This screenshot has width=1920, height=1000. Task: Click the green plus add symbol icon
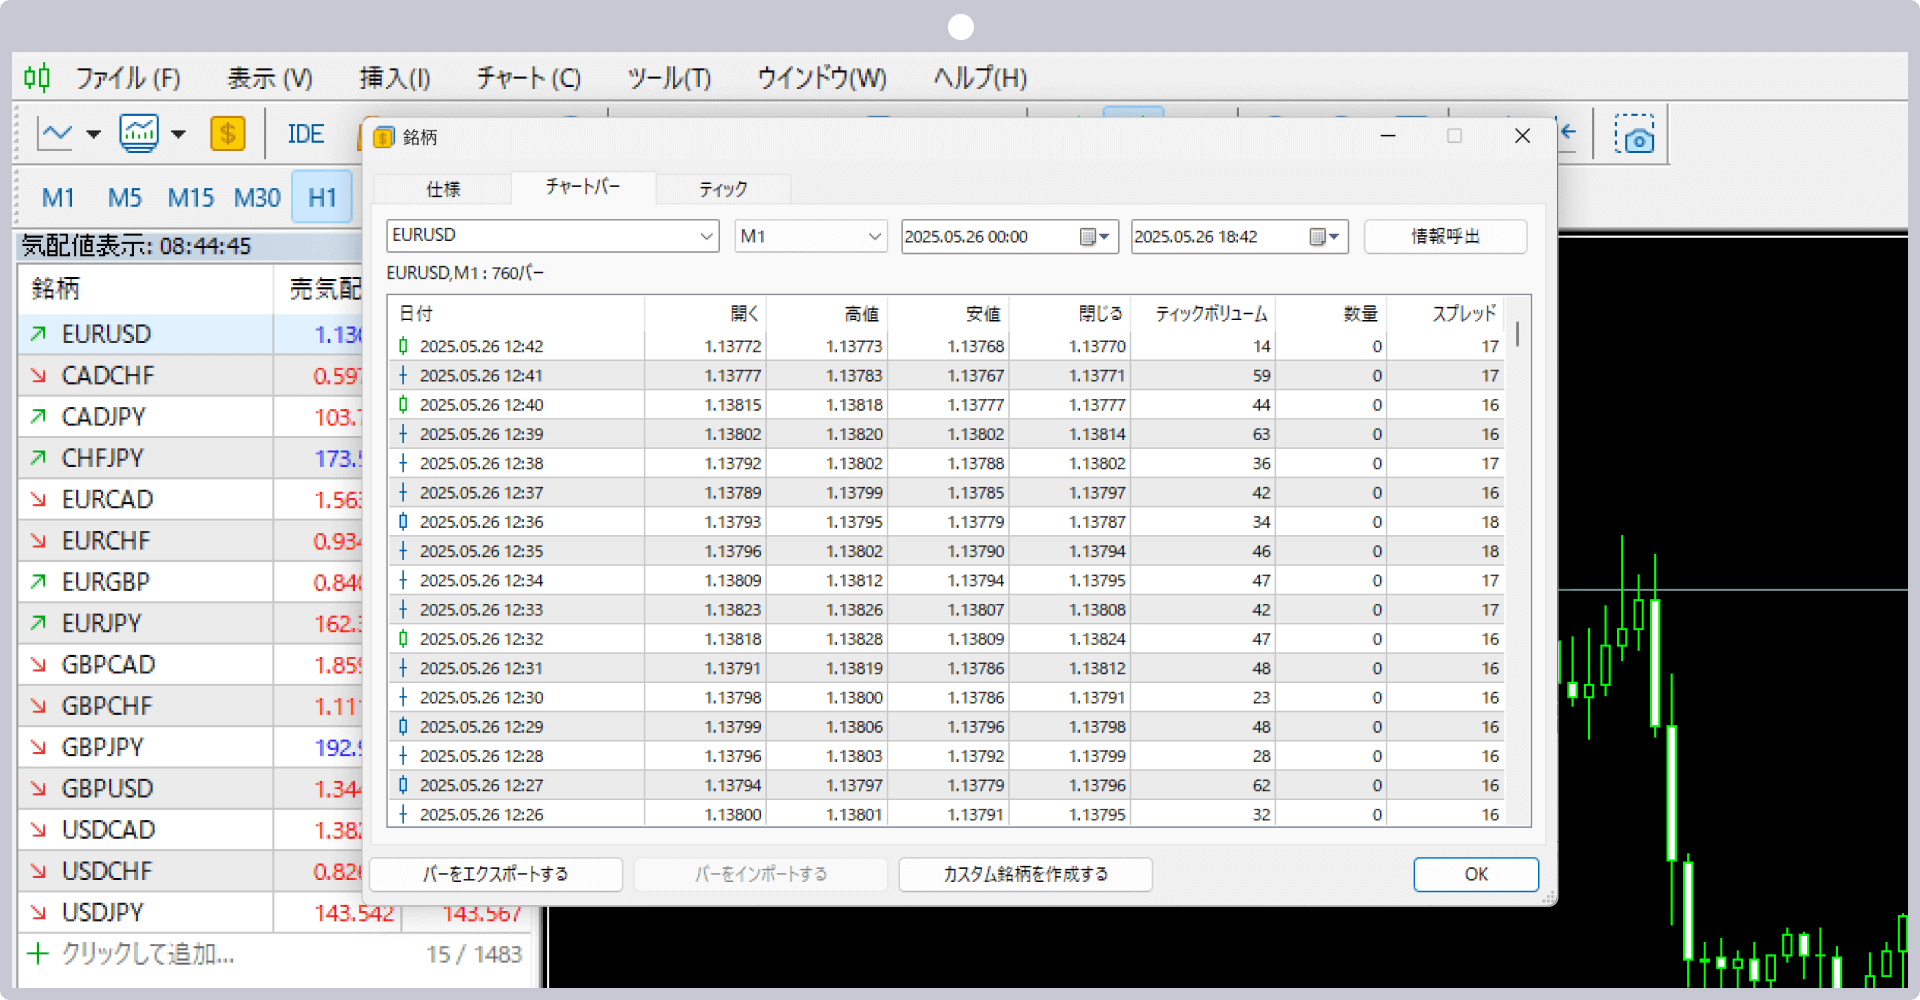coord(38,953)
